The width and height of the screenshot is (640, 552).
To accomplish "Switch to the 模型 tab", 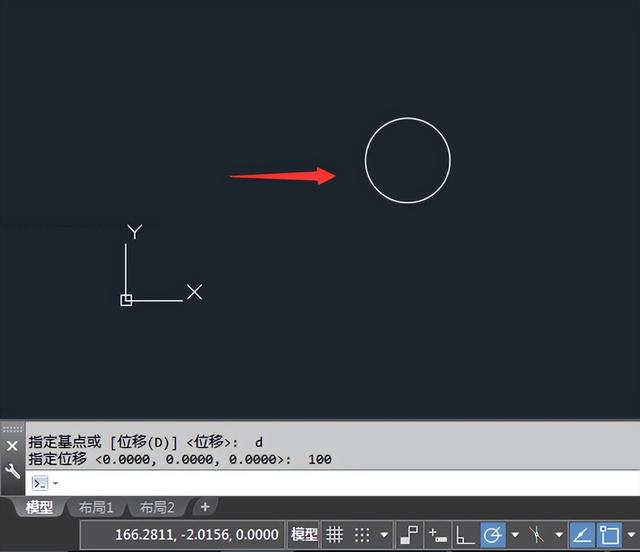I will pos(39,507).
